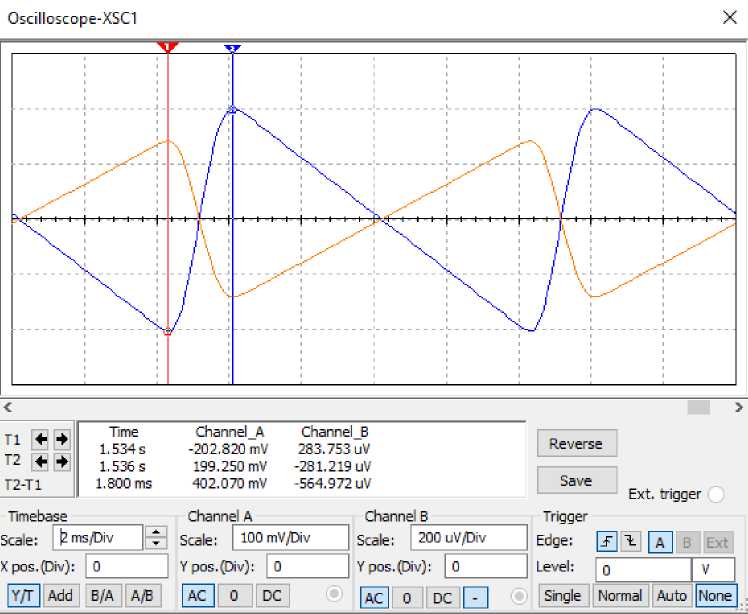Move cursor T1 right with arrow

click(61, 439)
